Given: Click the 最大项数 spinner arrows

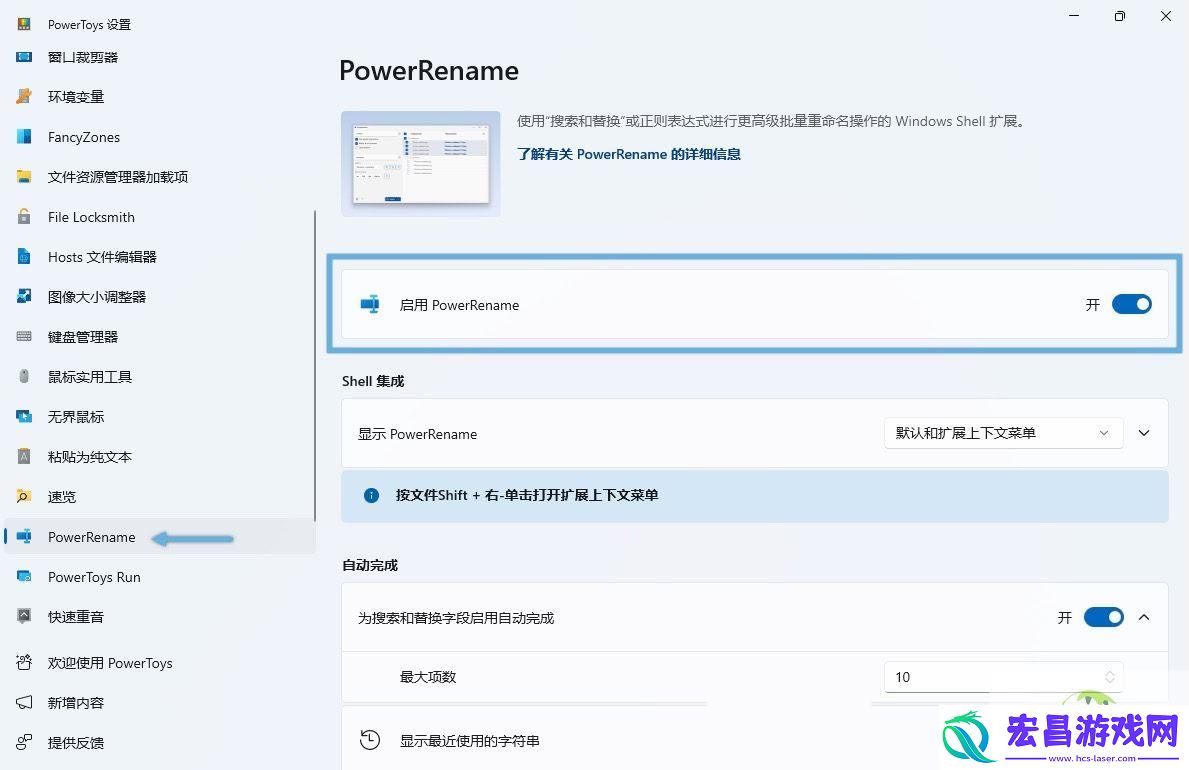Looking at the screenshot, I should tap(1109, 677).
